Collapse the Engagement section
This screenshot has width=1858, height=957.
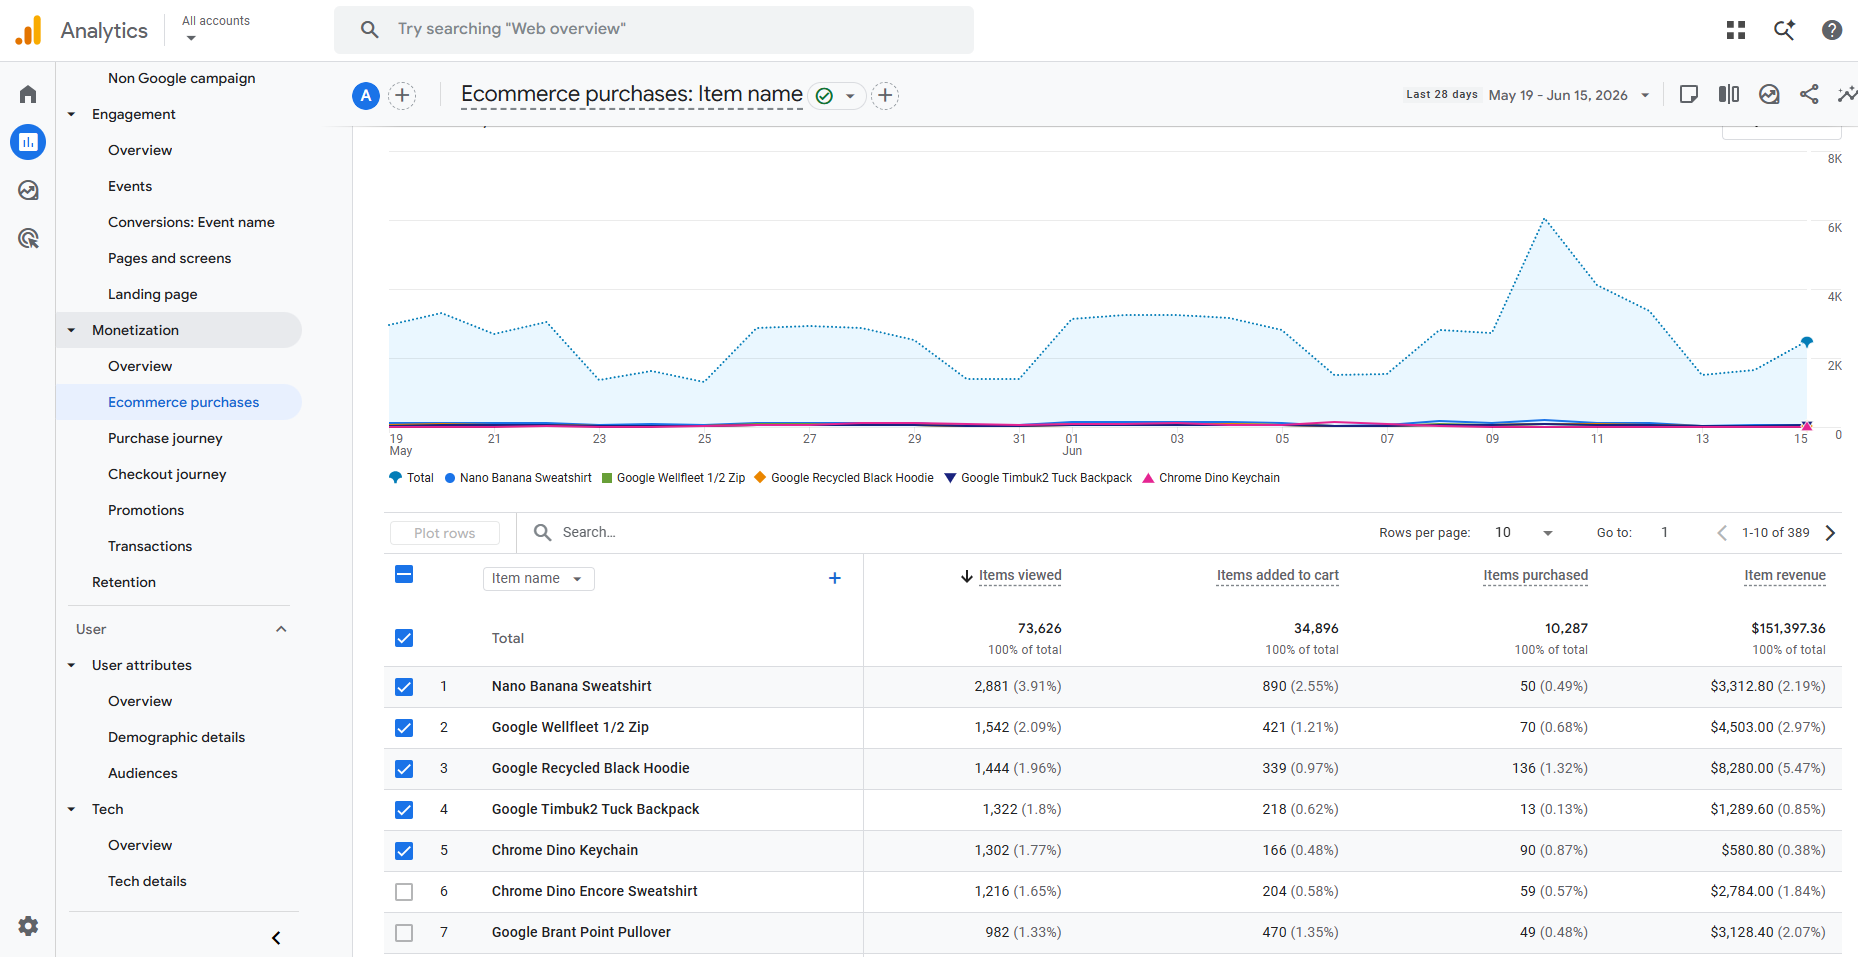point(71,114)
